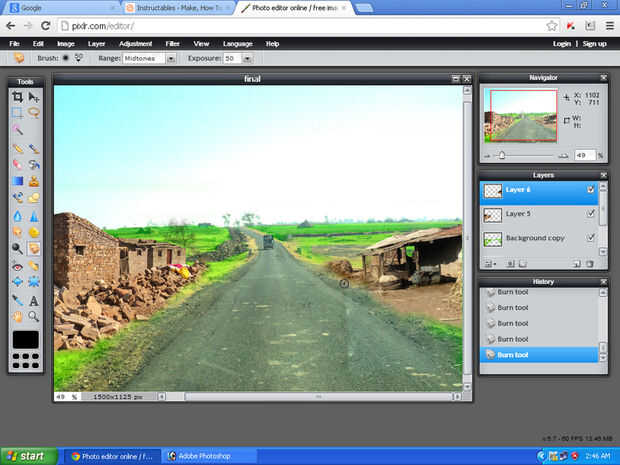620x465 pixels.
Task: Click the browser reload button
Action: click(x=45, y=26)
